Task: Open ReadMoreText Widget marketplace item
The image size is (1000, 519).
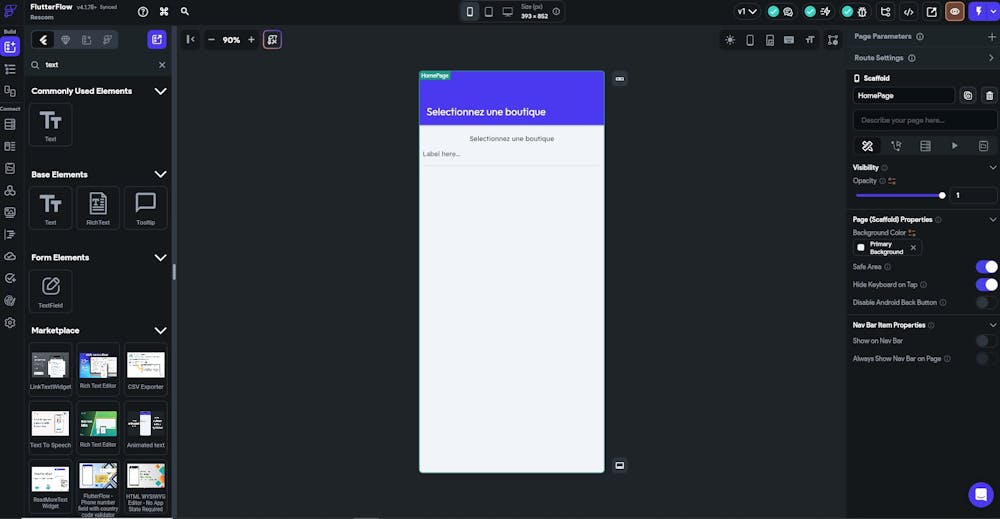Action: pyautogui.click(x=50, y=486)
